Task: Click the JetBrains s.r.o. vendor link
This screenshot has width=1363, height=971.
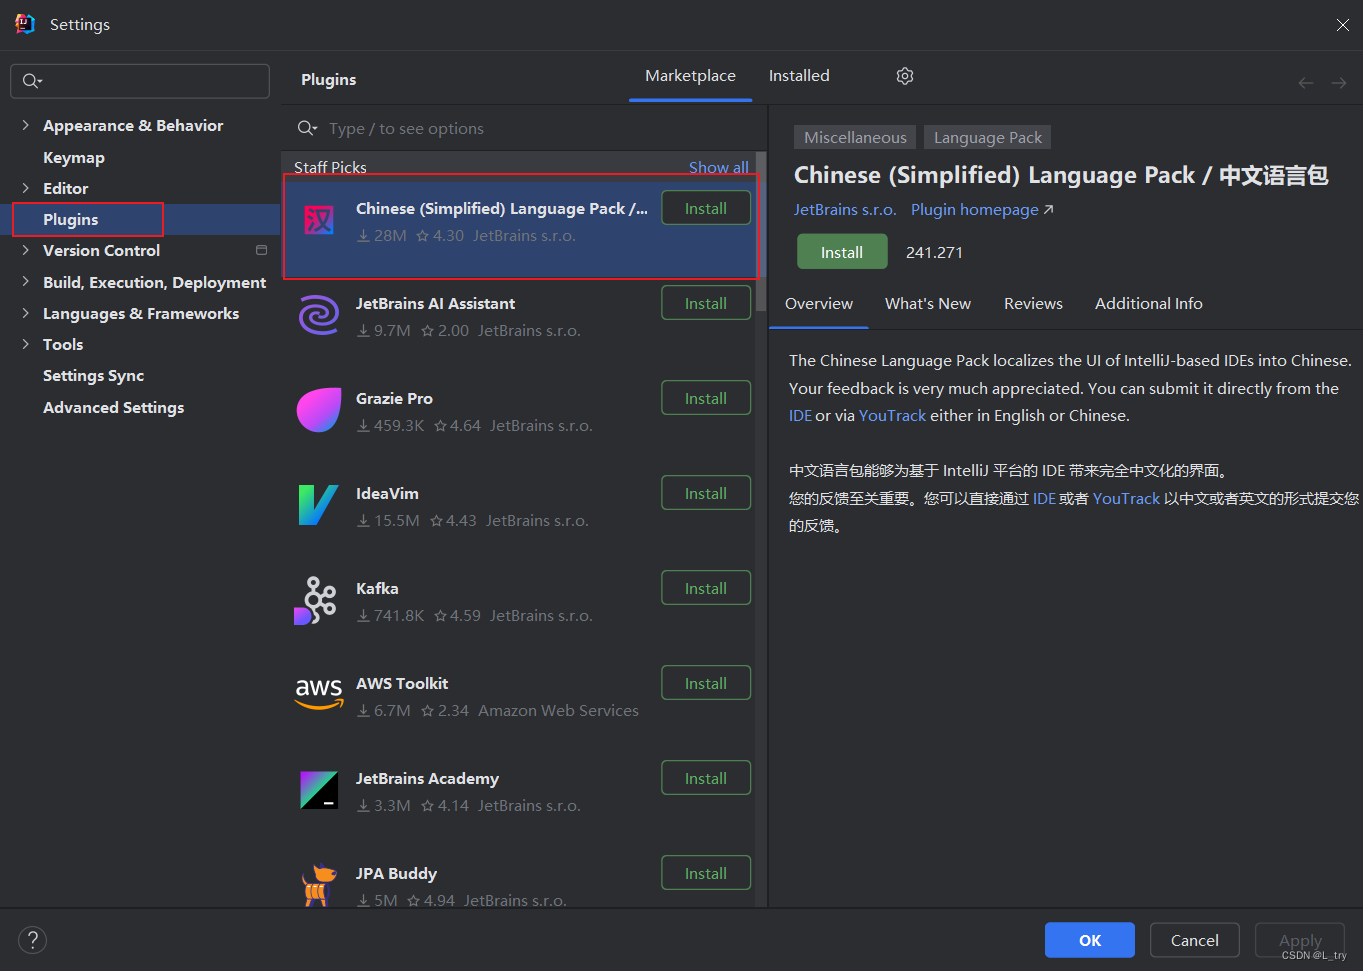Action: [x=845, y=210]
